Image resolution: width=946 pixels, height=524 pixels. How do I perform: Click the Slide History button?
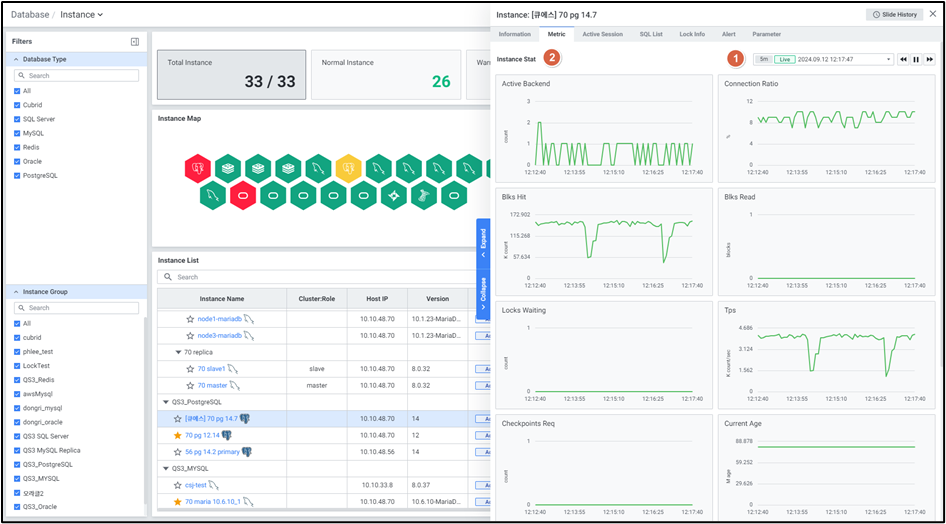tap(894, 15)
